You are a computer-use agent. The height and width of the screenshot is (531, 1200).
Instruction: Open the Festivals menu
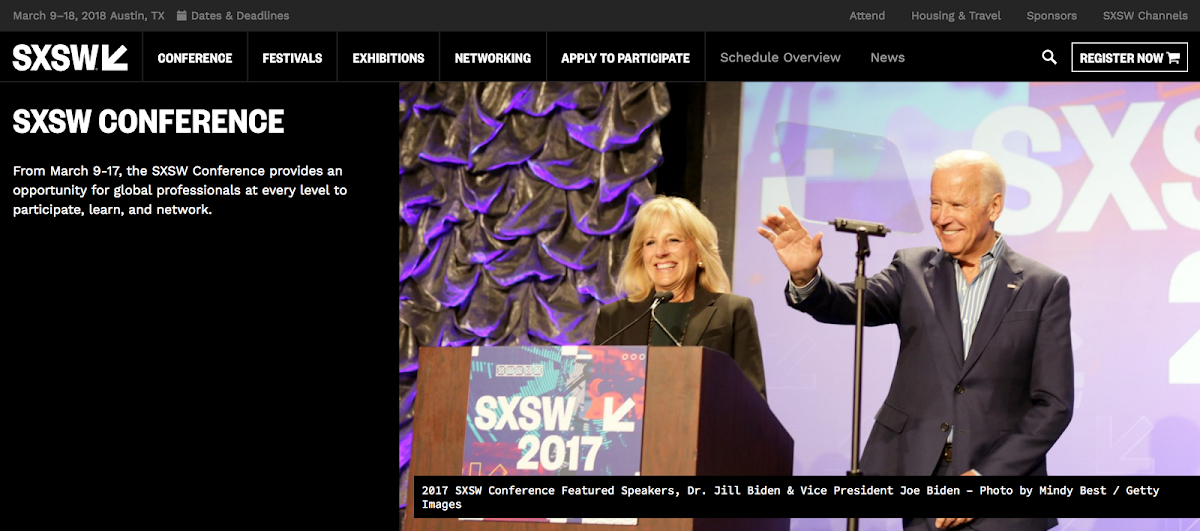pos(292,58)
